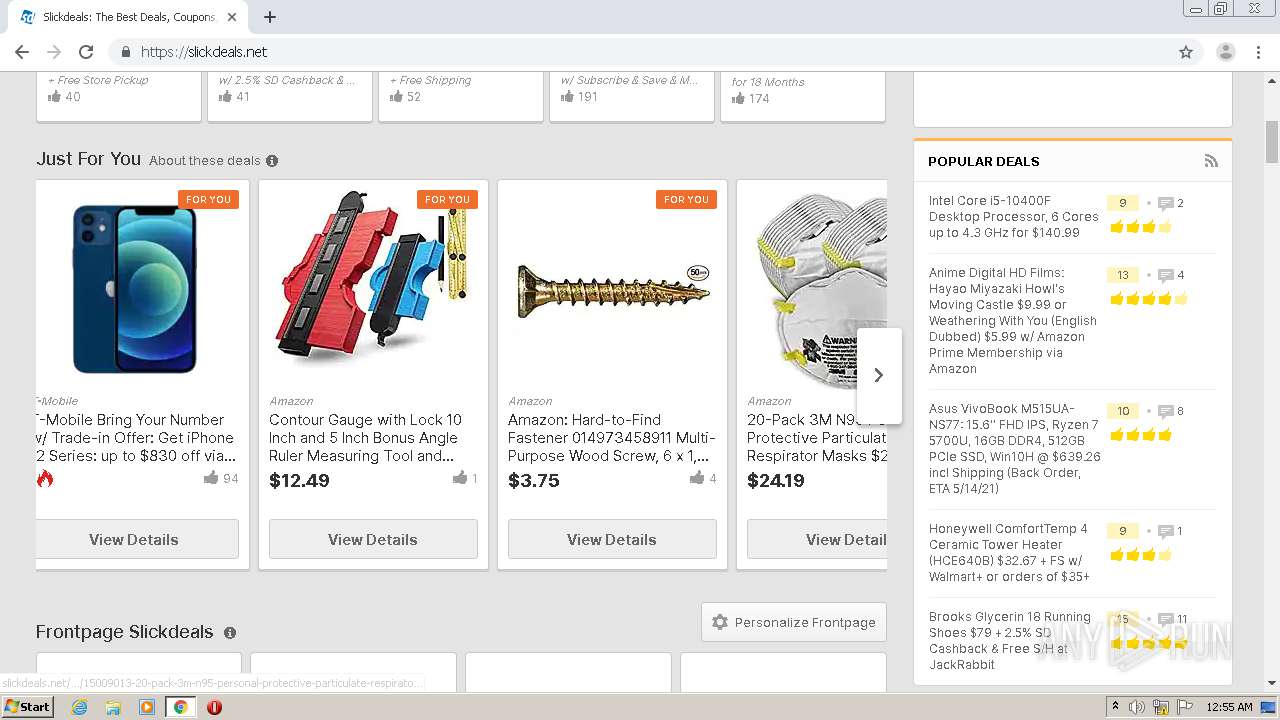Open the file explorer taskbar icon
The width and height of the screenshot is (1280, 720).
pos(113,707)
